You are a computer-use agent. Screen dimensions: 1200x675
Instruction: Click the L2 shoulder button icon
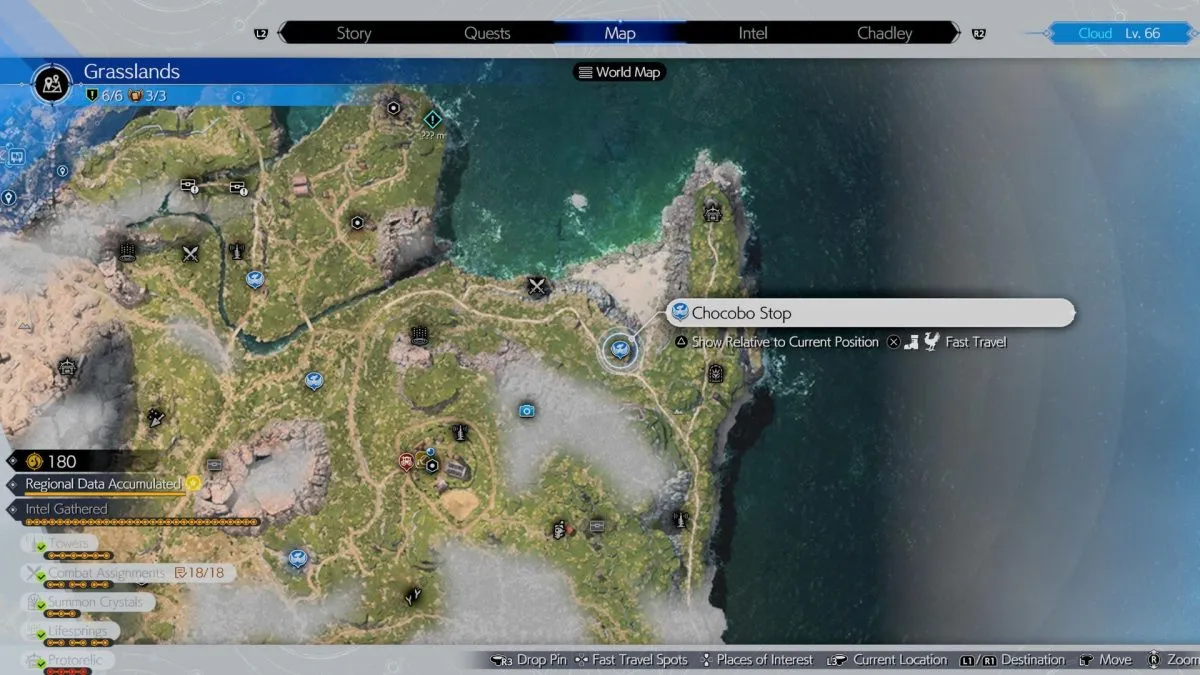[x=262, y=33]
